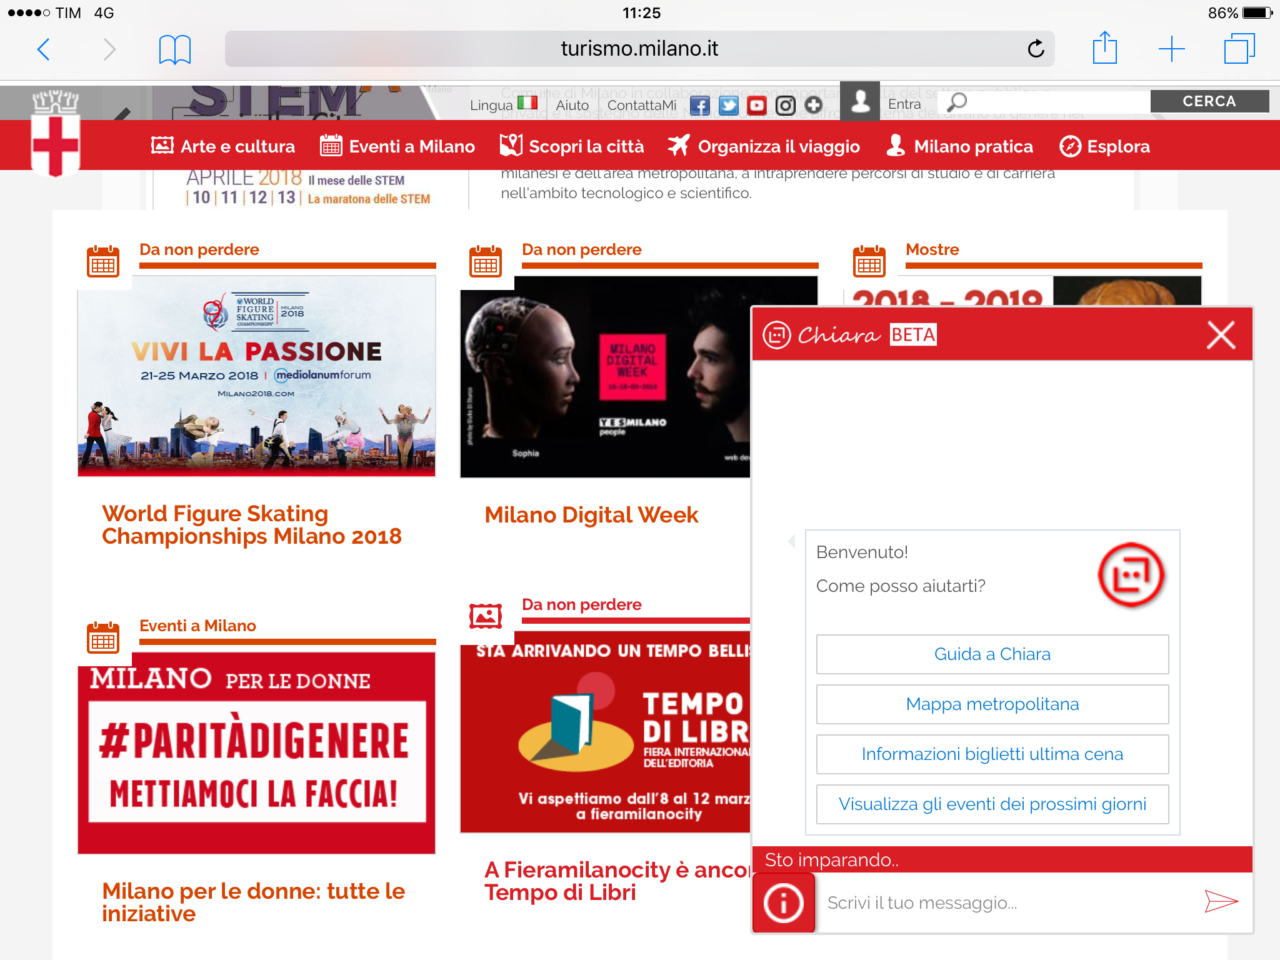Open the Arte e cultura menu
This screenshot has height=960, width=1280.
pyautogui.click(x=223, y=146)
